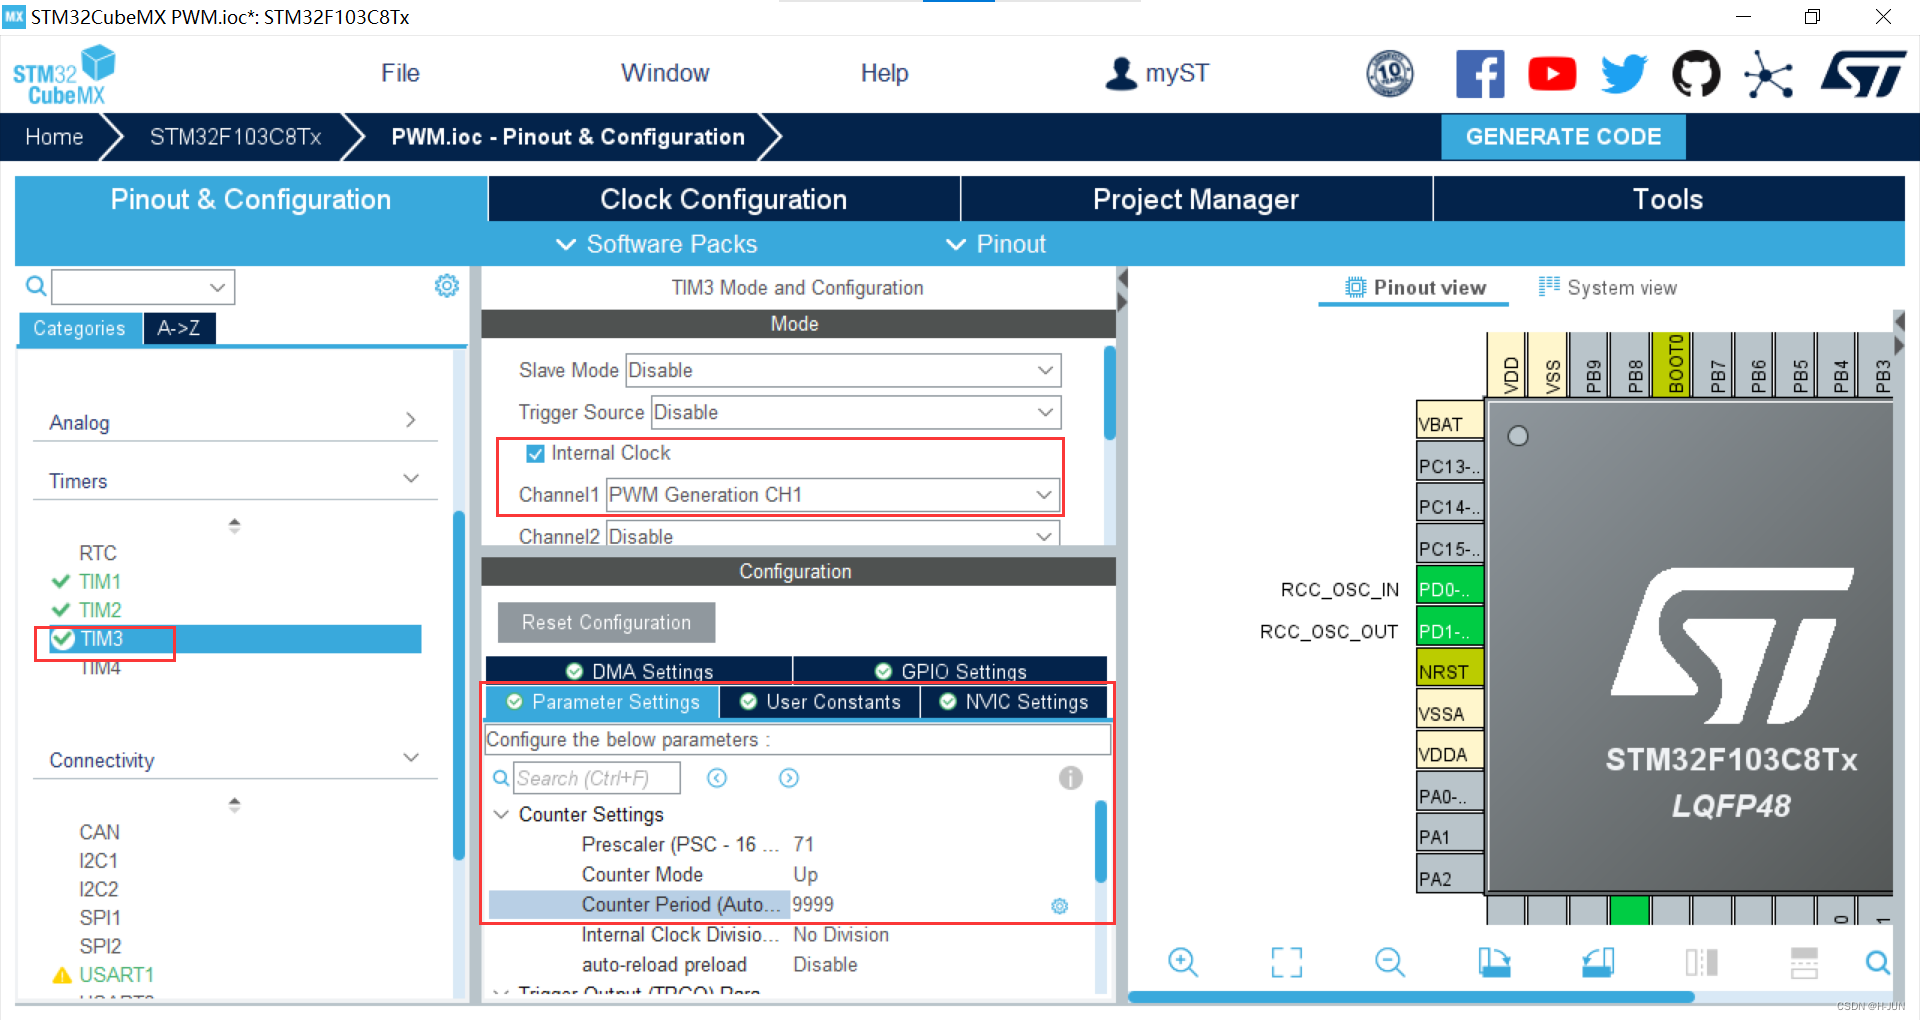
Task: Go to next parameter search result
Action: coord(789,778)
